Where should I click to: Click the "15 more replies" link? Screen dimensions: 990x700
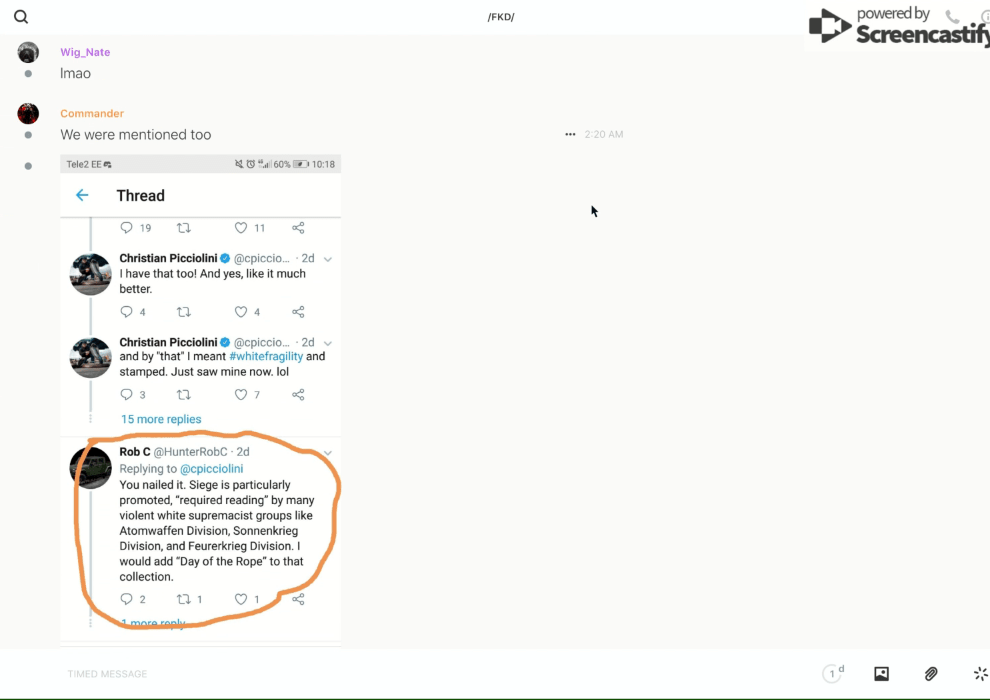tap(161, 419)
